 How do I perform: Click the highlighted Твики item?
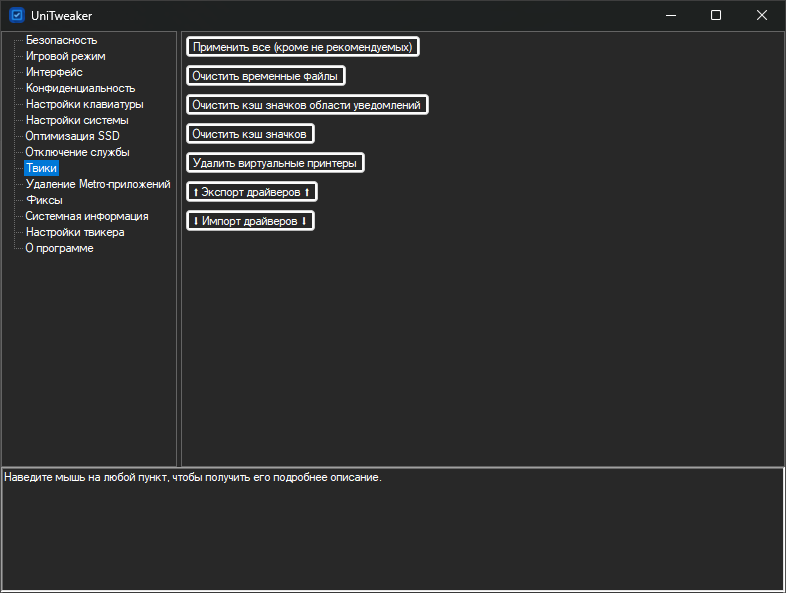[41, 168]
